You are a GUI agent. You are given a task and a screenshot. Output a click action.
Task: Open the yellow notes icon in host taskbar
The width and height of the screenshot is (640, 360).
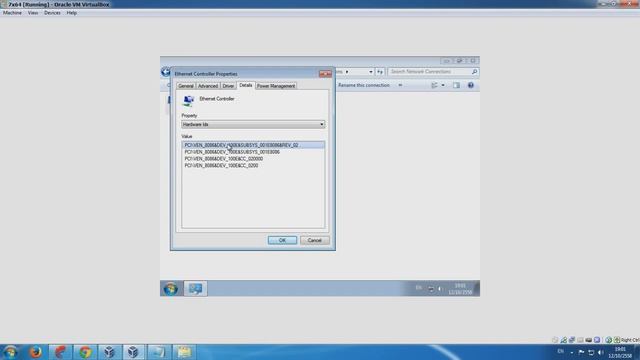(183, 352)
